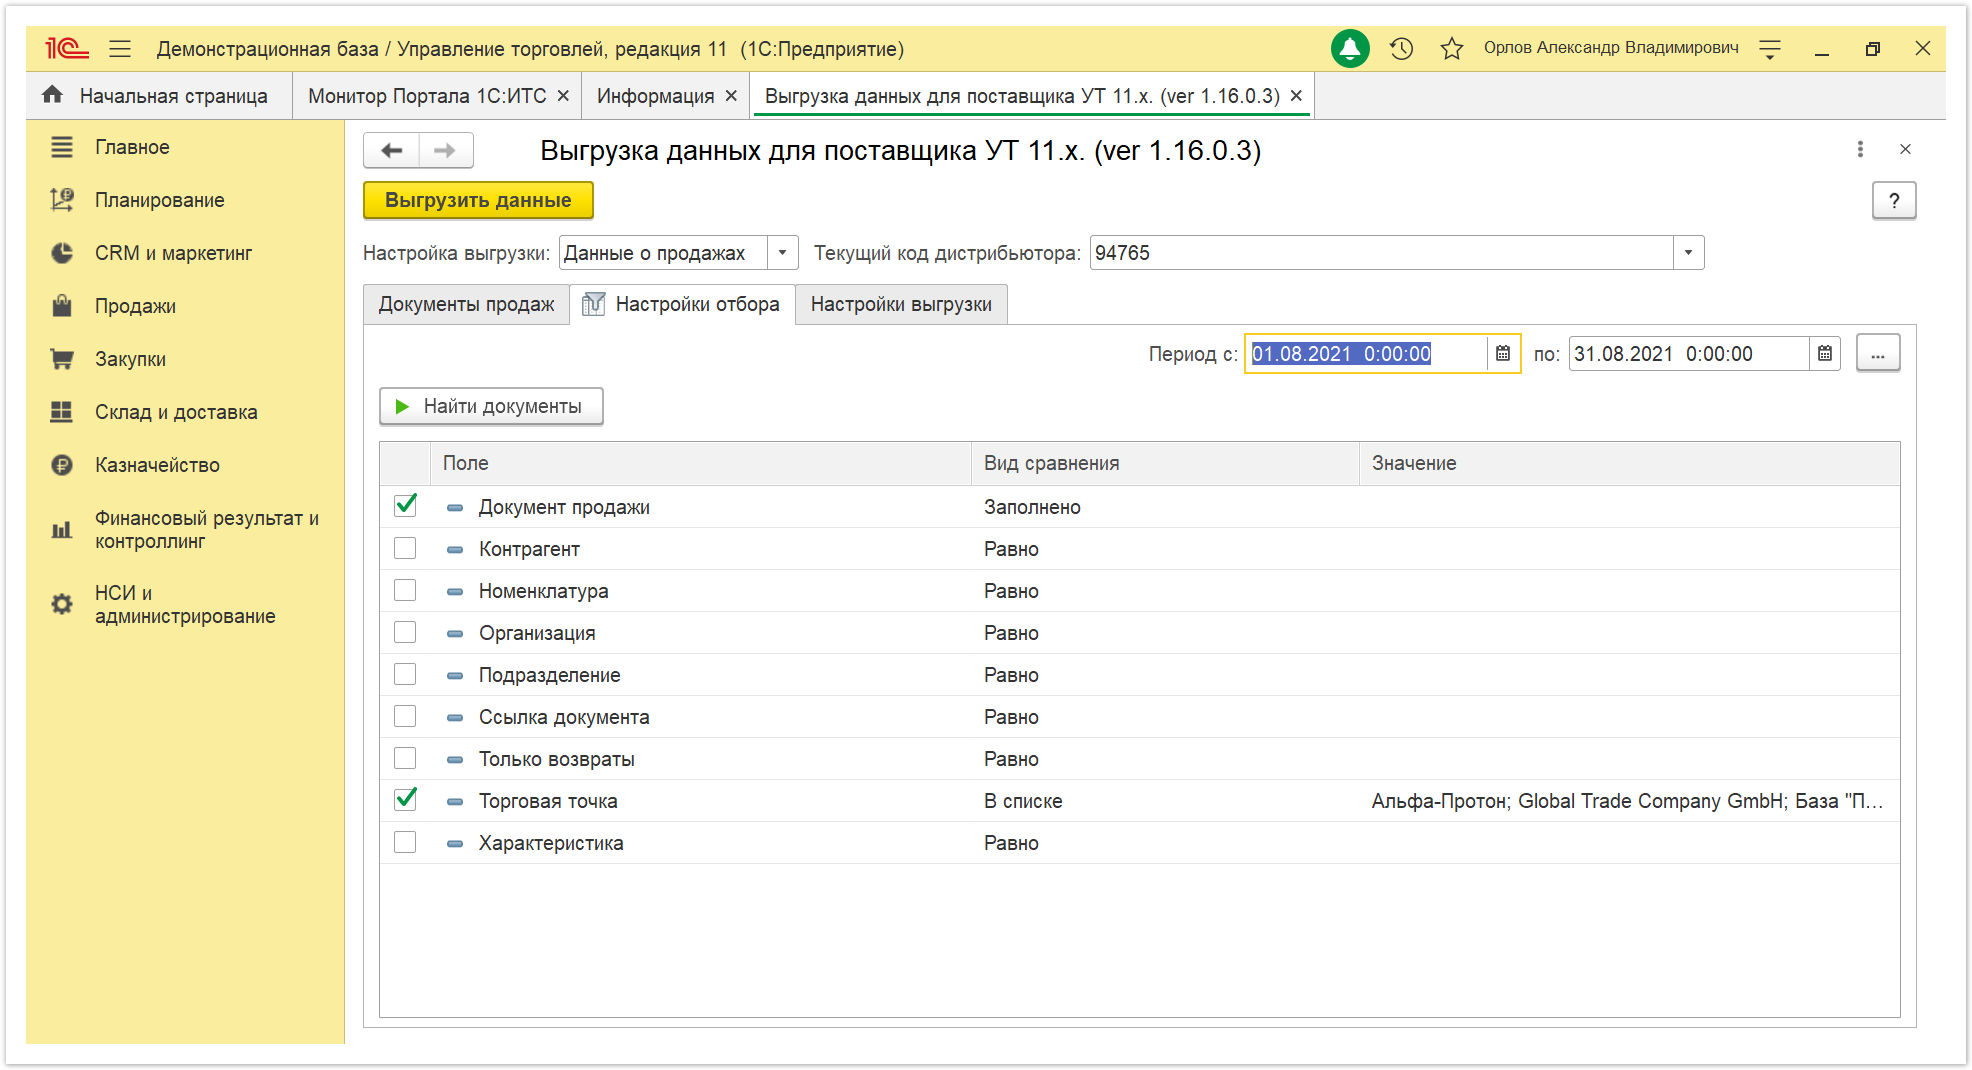Click username Орлов Александр Владимирович

[1611, 48]
